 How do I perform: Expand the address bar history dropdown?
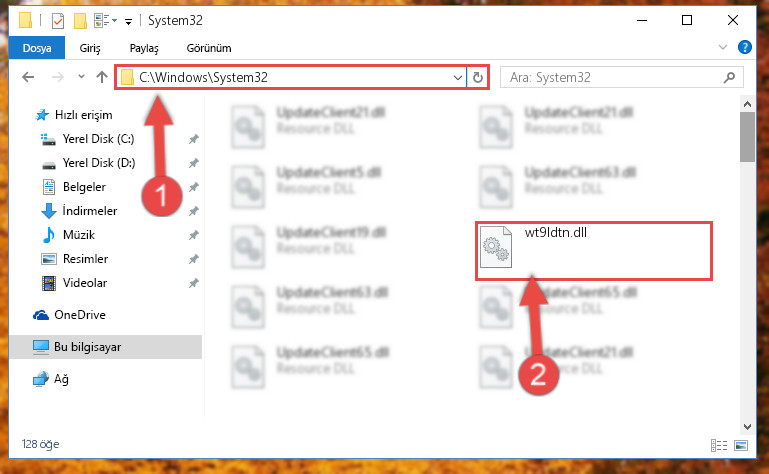(x=458, y=78)
